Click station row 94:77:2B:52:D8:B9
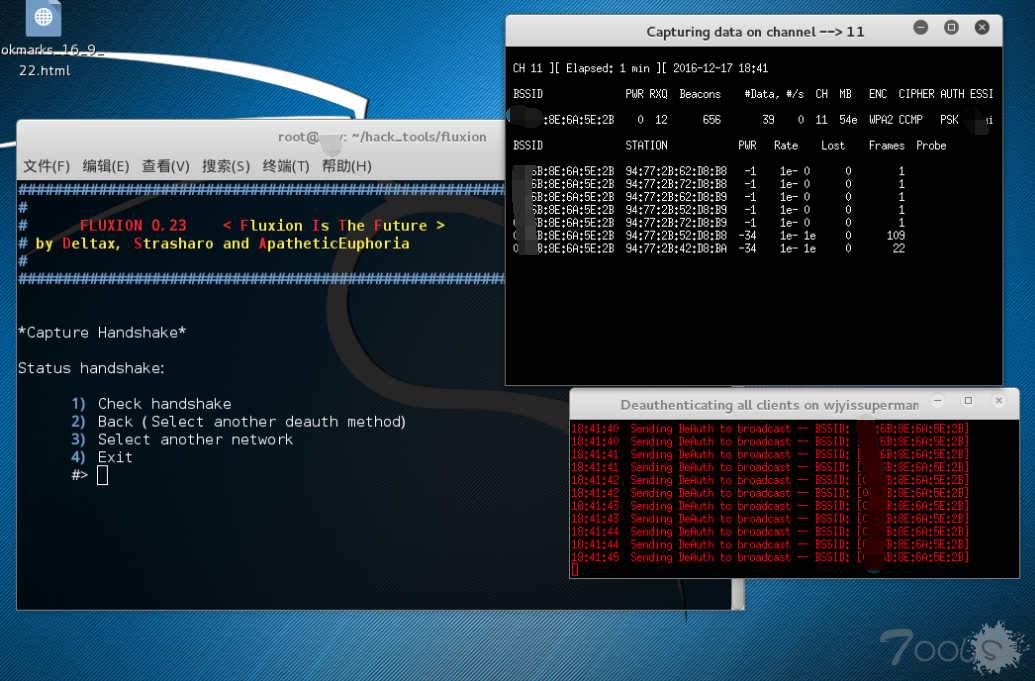1035x681 pixels. (708, 210)
